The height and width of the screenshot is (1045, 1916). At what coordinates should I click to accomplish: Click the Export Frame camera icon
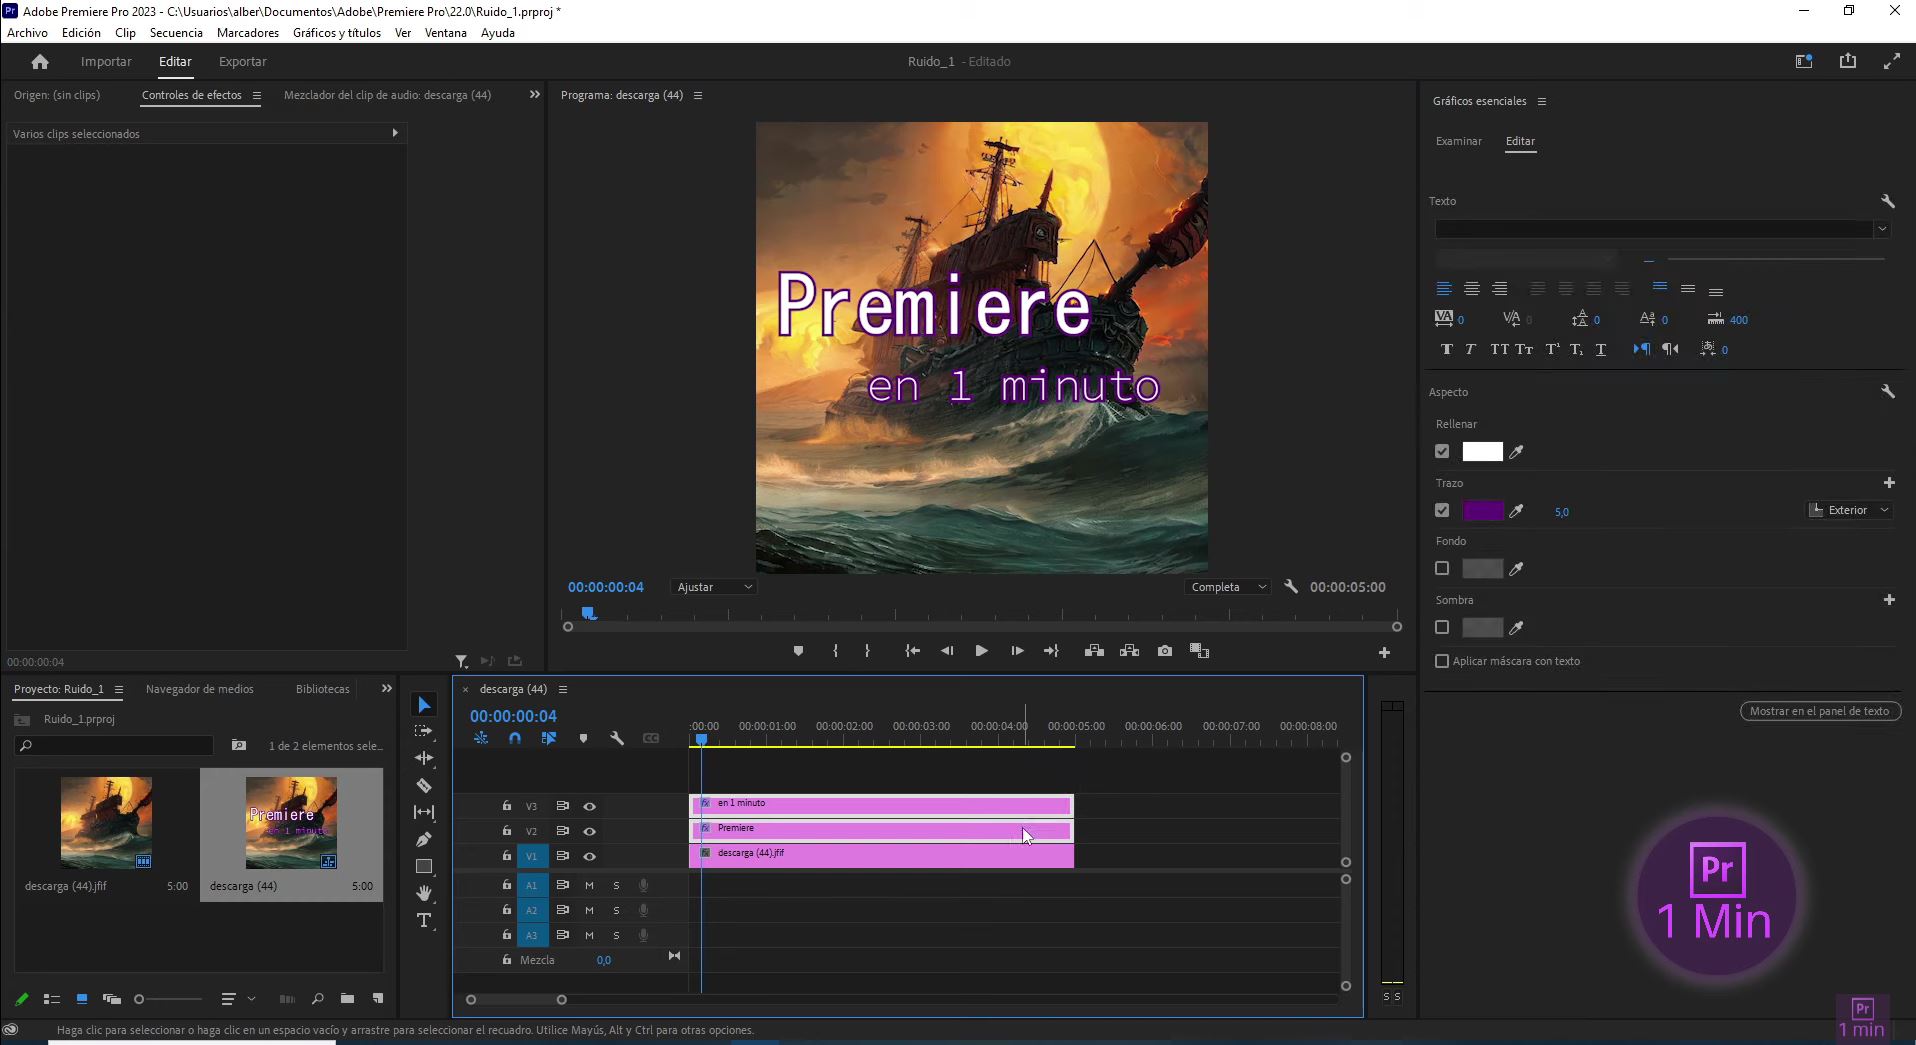tap(1165, 651)
